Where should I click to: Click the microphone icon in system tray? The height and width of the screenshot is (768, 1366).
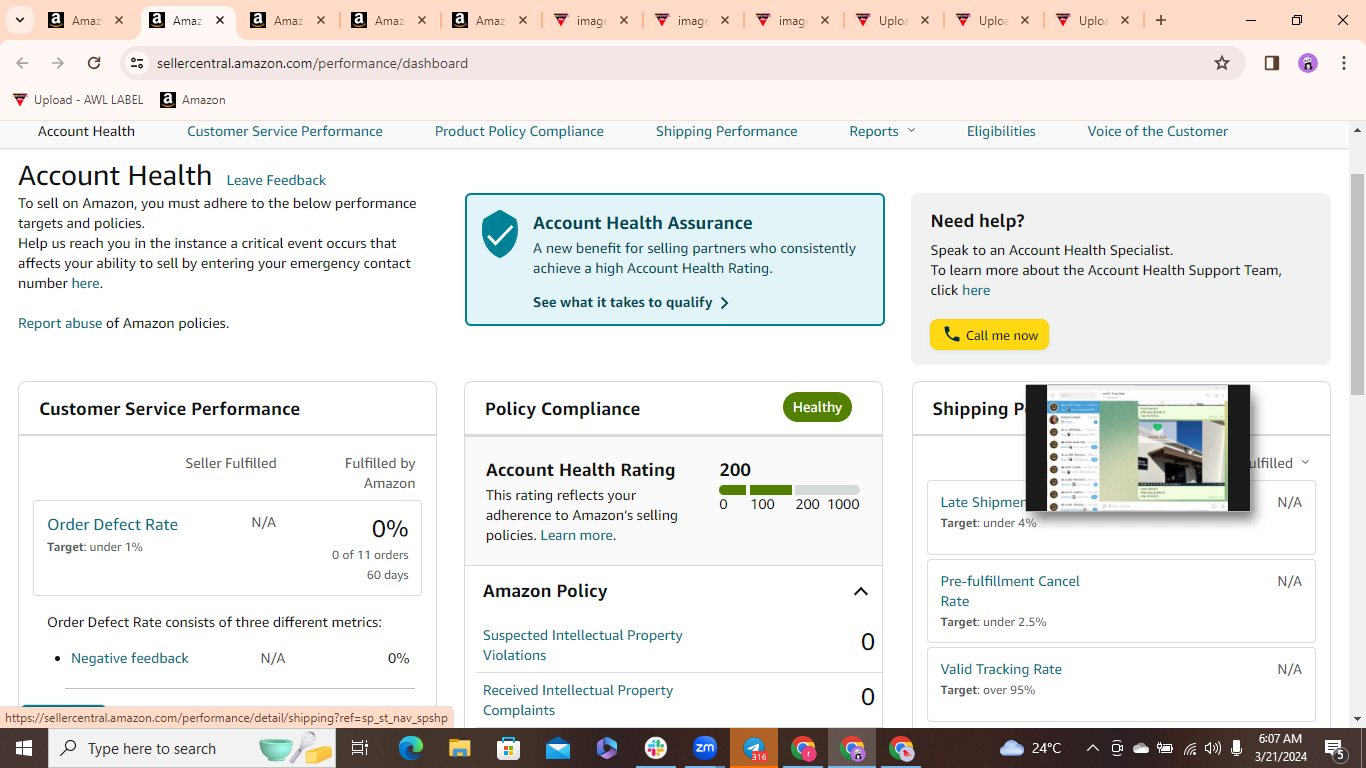(x=1237, y=748)
